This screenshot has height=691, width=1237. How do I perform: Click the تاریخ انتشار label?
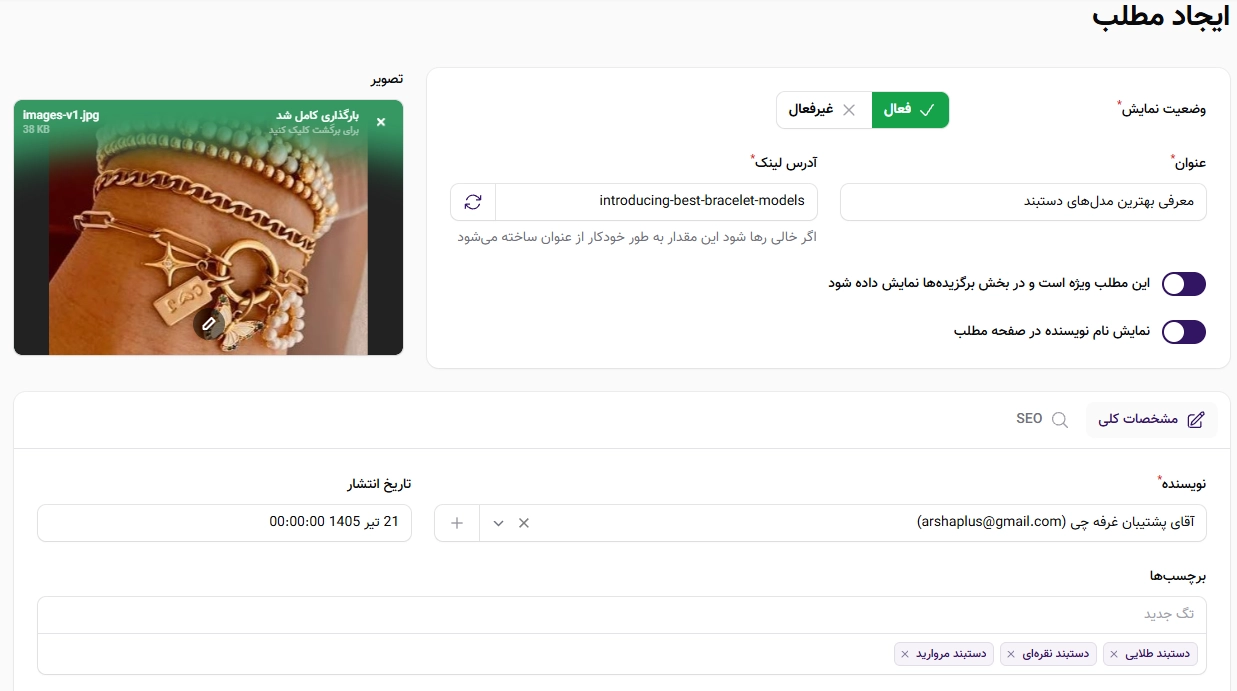(x=379, y=484)
